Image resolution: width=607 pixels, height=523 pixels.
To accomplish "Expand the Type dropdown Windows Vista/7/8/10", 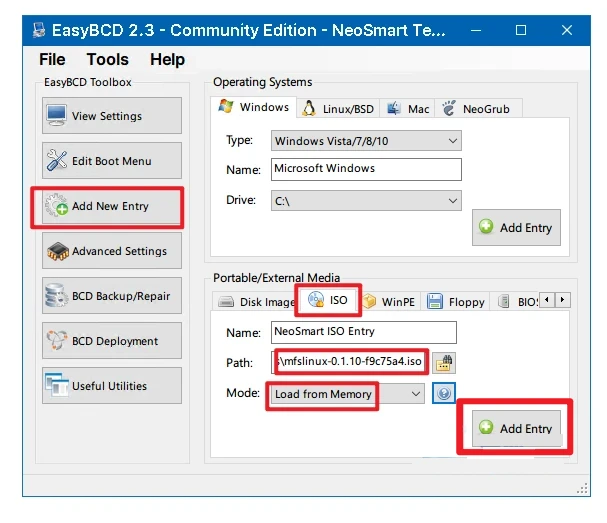I will pyautogui.click(x=366, y=141).
